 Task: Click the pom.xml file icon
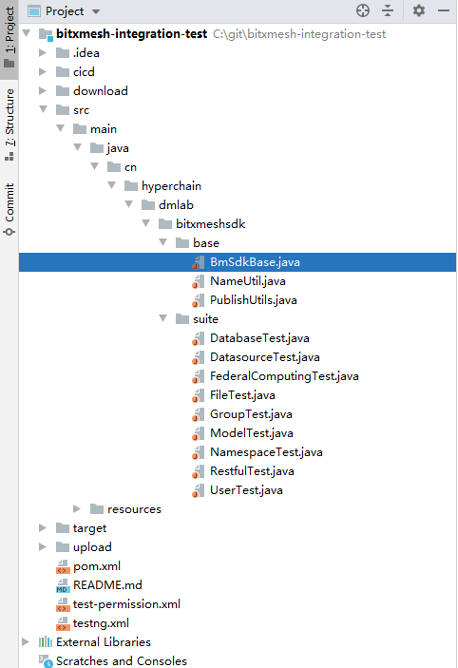[63, 566]
